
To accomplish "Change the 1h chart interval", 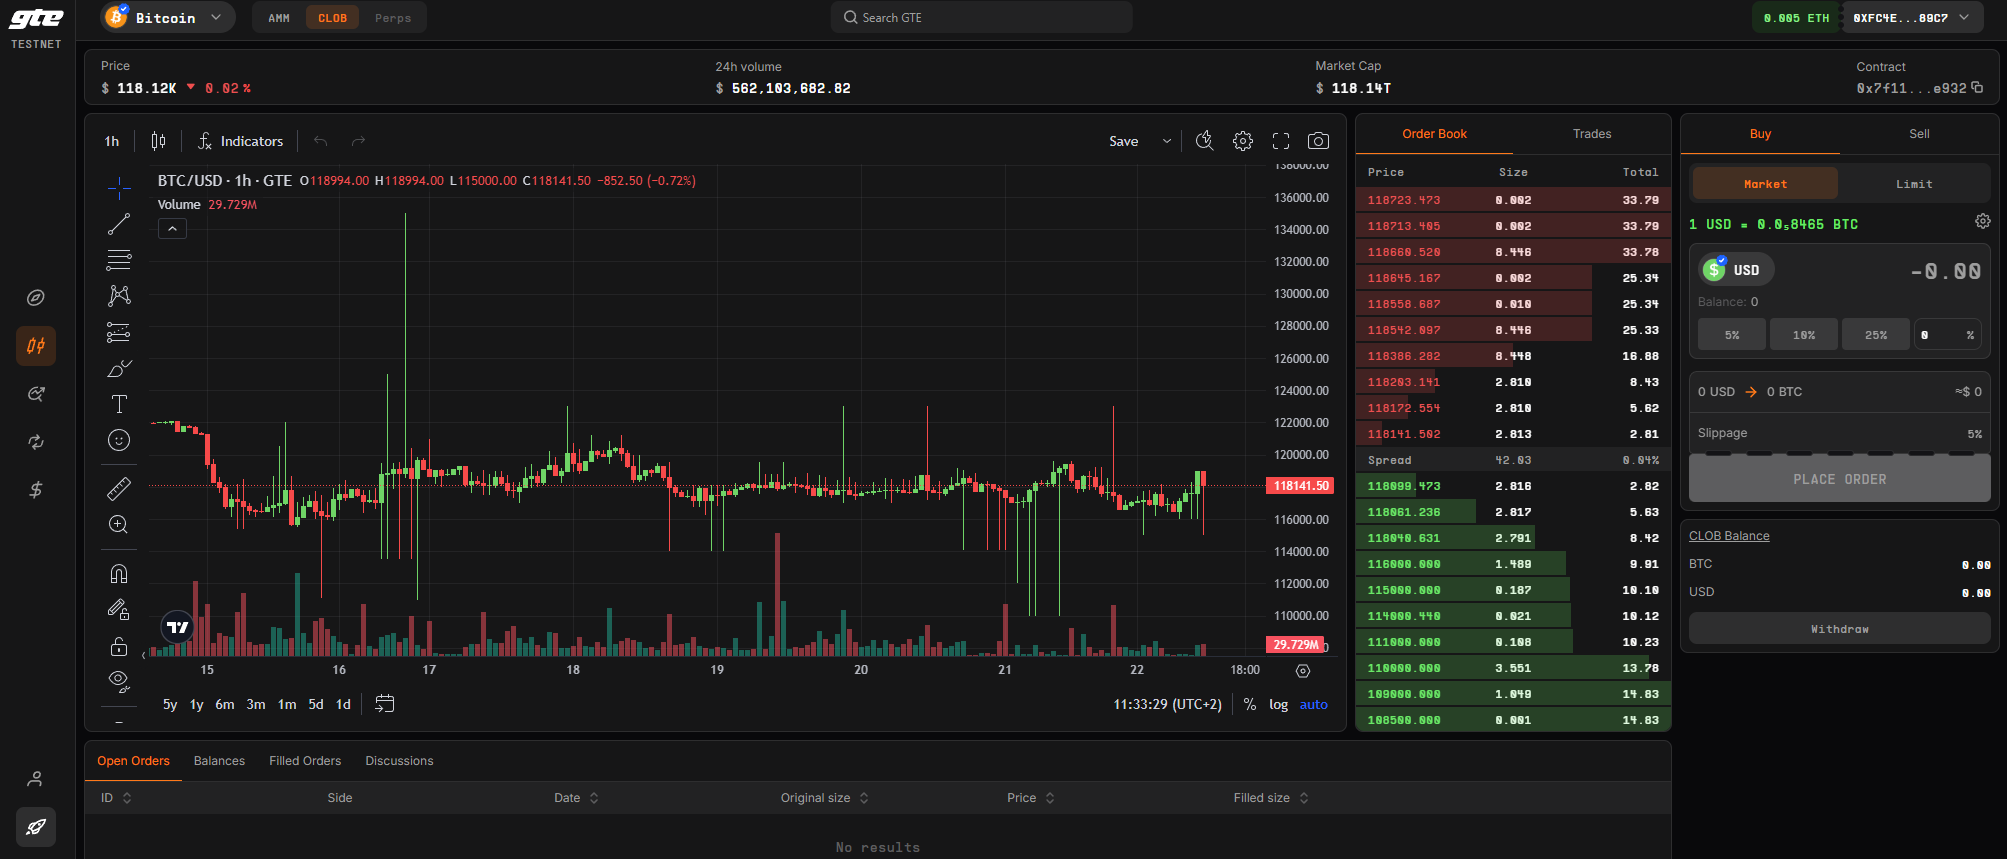I will coord(112,141).
